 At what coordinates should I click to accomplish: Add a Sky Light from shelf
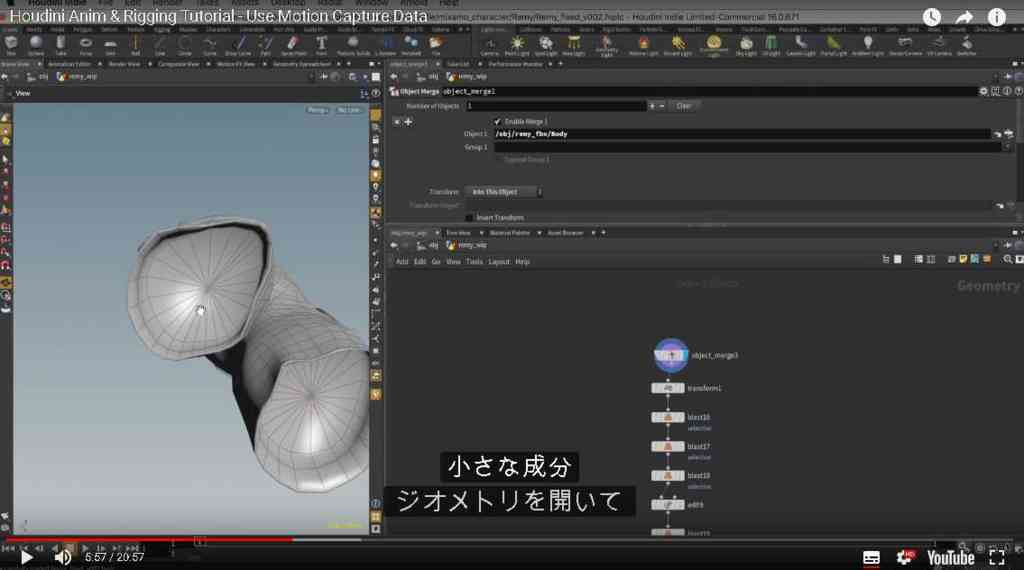click(746, 44)
